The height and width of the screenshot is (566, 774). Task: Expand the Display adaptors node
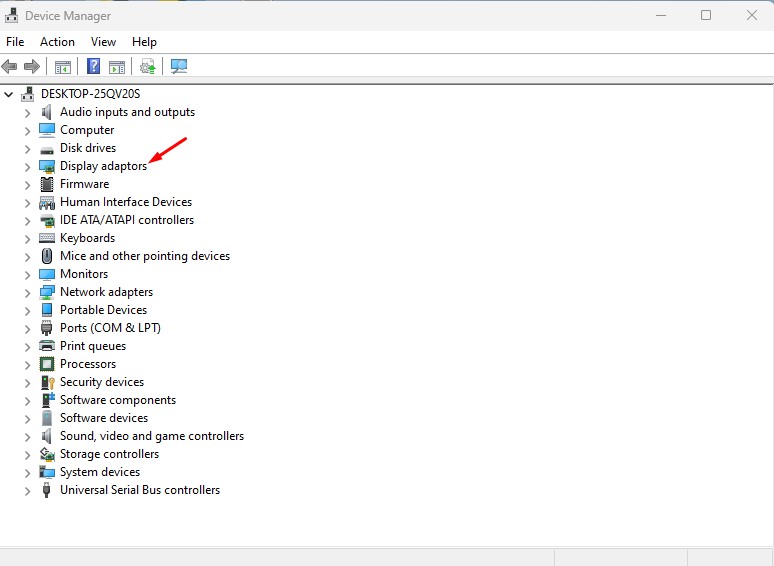pos(28,167)
